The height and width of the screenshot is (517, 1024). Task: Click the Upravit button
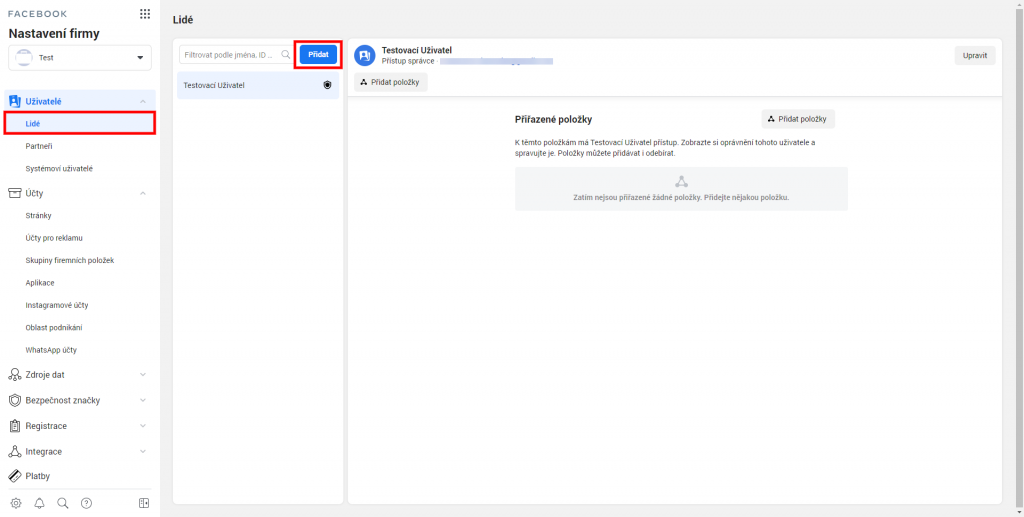975,55
